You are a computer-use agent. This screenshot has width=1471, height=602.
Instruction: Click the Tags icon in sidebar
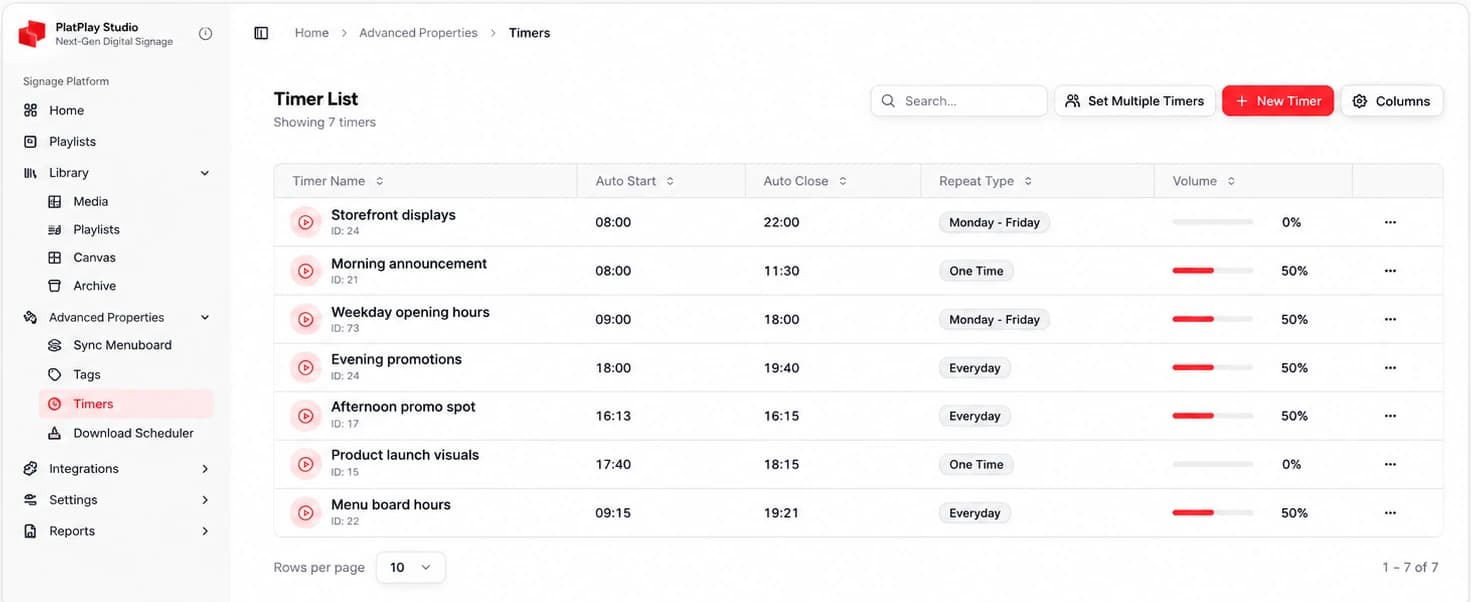55,374
